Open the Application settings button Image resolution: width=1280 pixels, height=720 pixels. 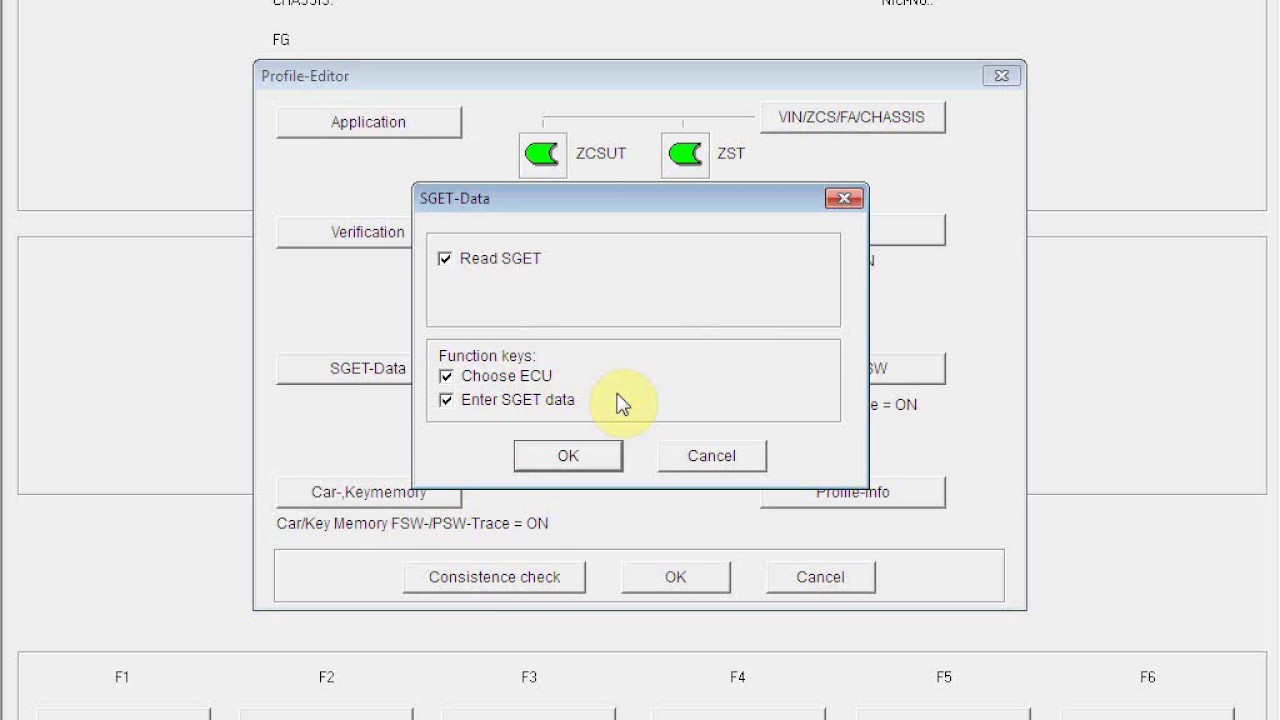pos(369,122)
